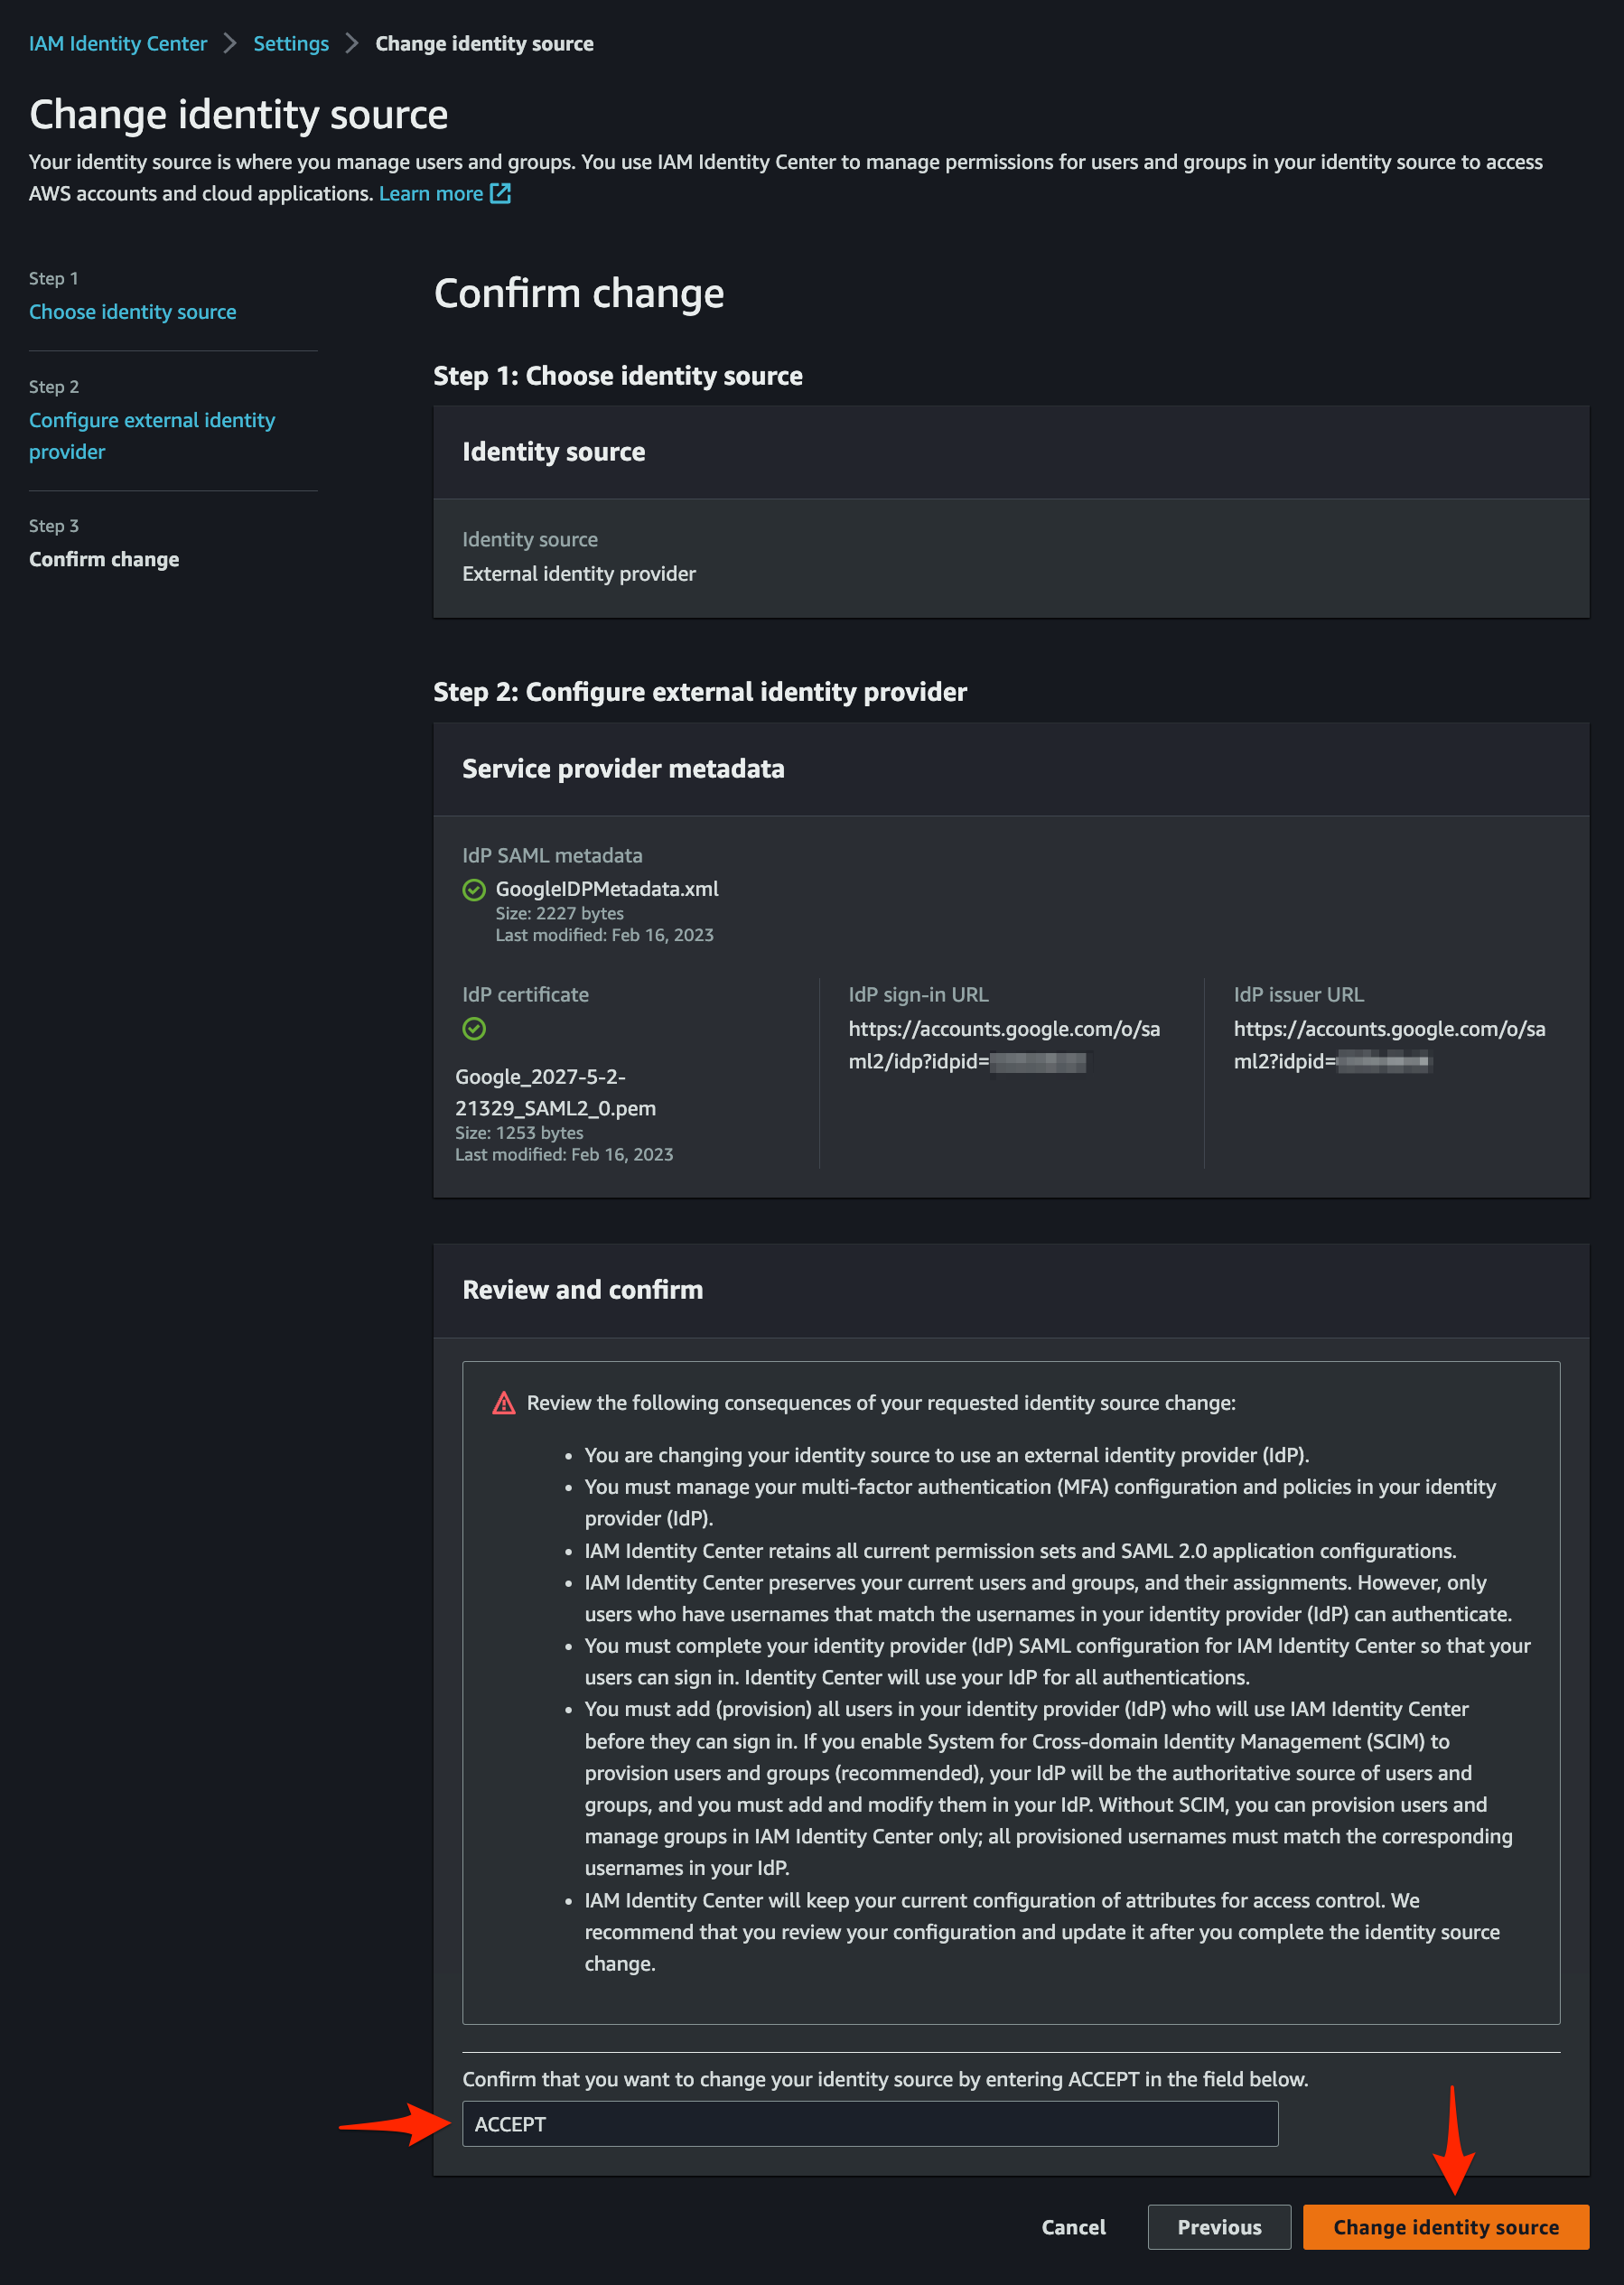This screenshot has width=1624, height=2285.
Task: Select the Google_2027-5-2-21329_SAML2_0.pem certificate name
Action: pos(556,1092)
